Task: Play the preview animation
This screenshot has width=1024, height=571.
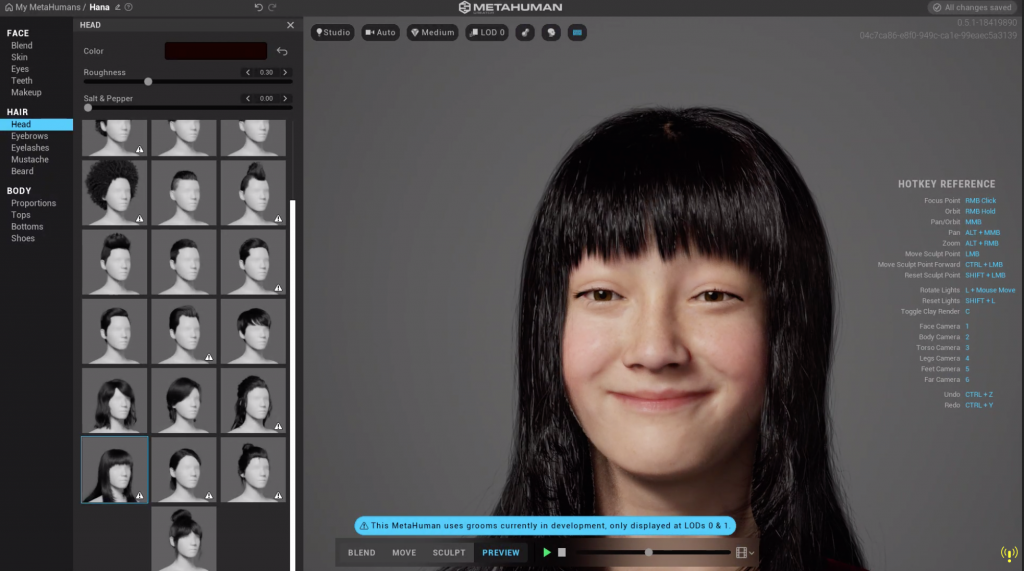Action: (547, 553)
